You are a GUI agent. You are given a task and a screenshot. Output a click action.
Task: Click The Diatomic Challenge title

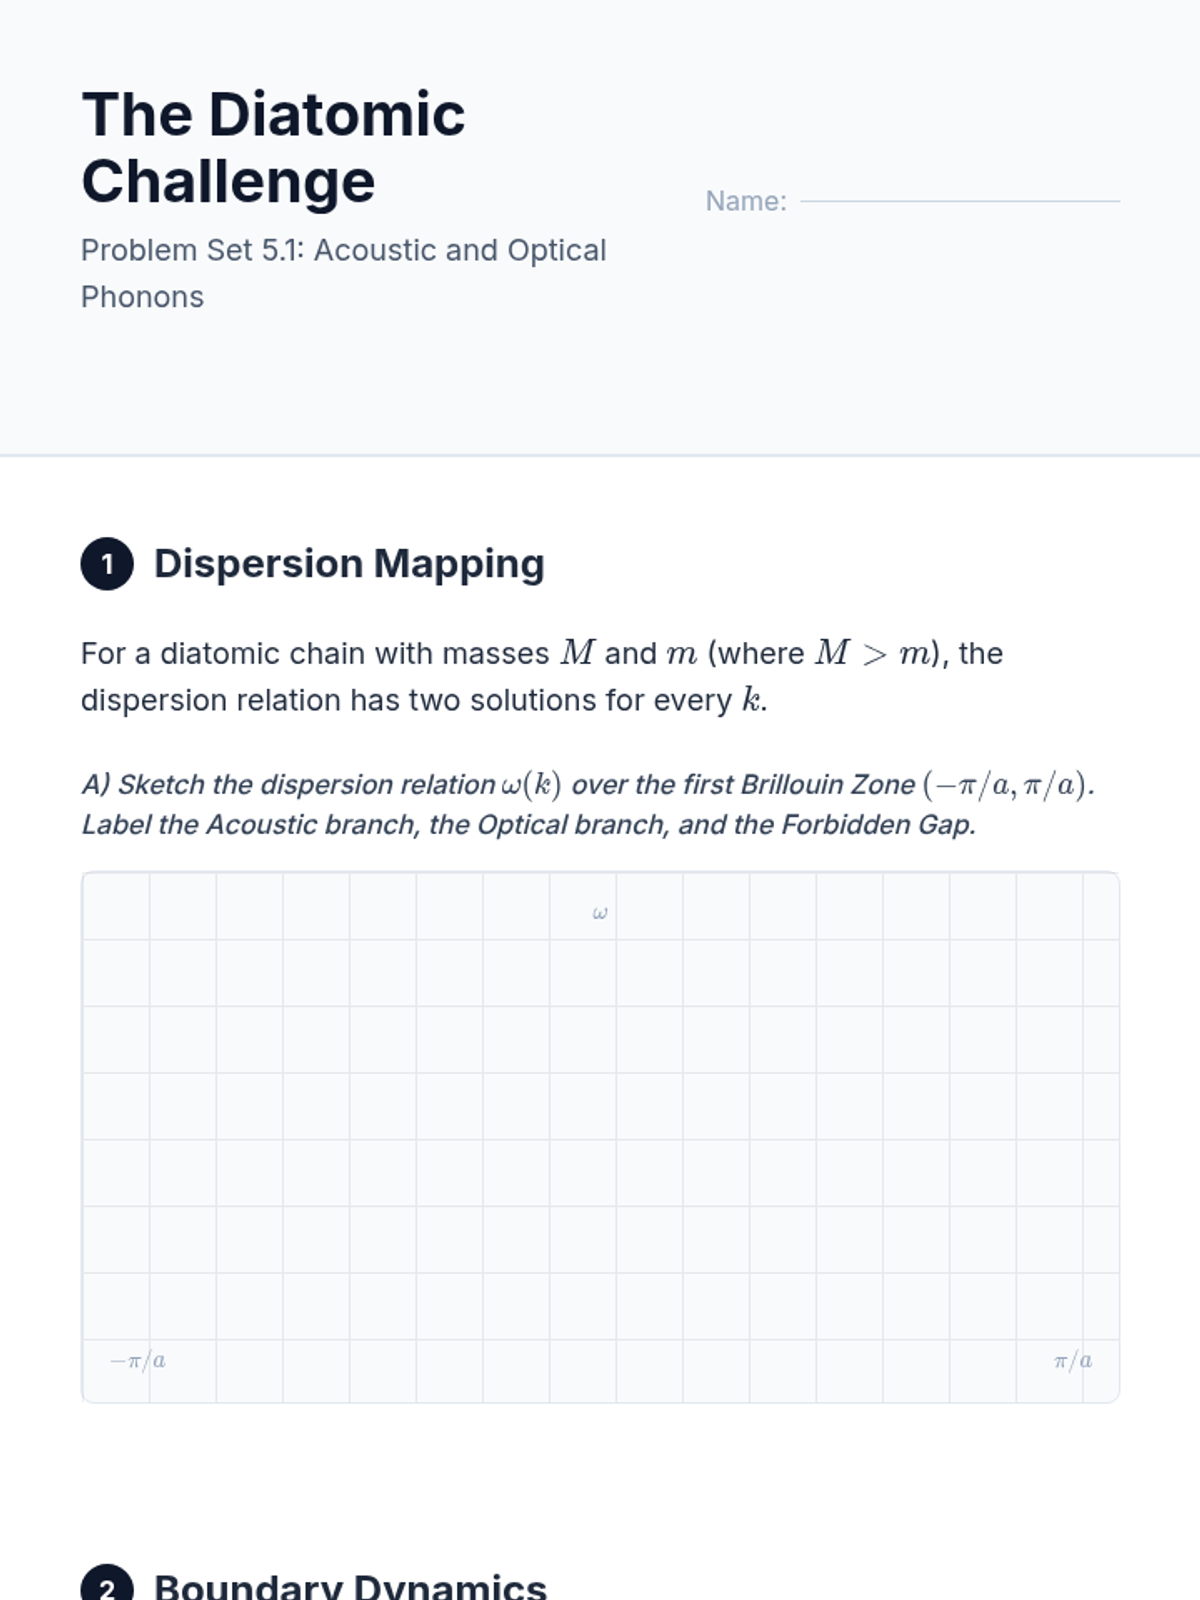(x=273, y=147)
